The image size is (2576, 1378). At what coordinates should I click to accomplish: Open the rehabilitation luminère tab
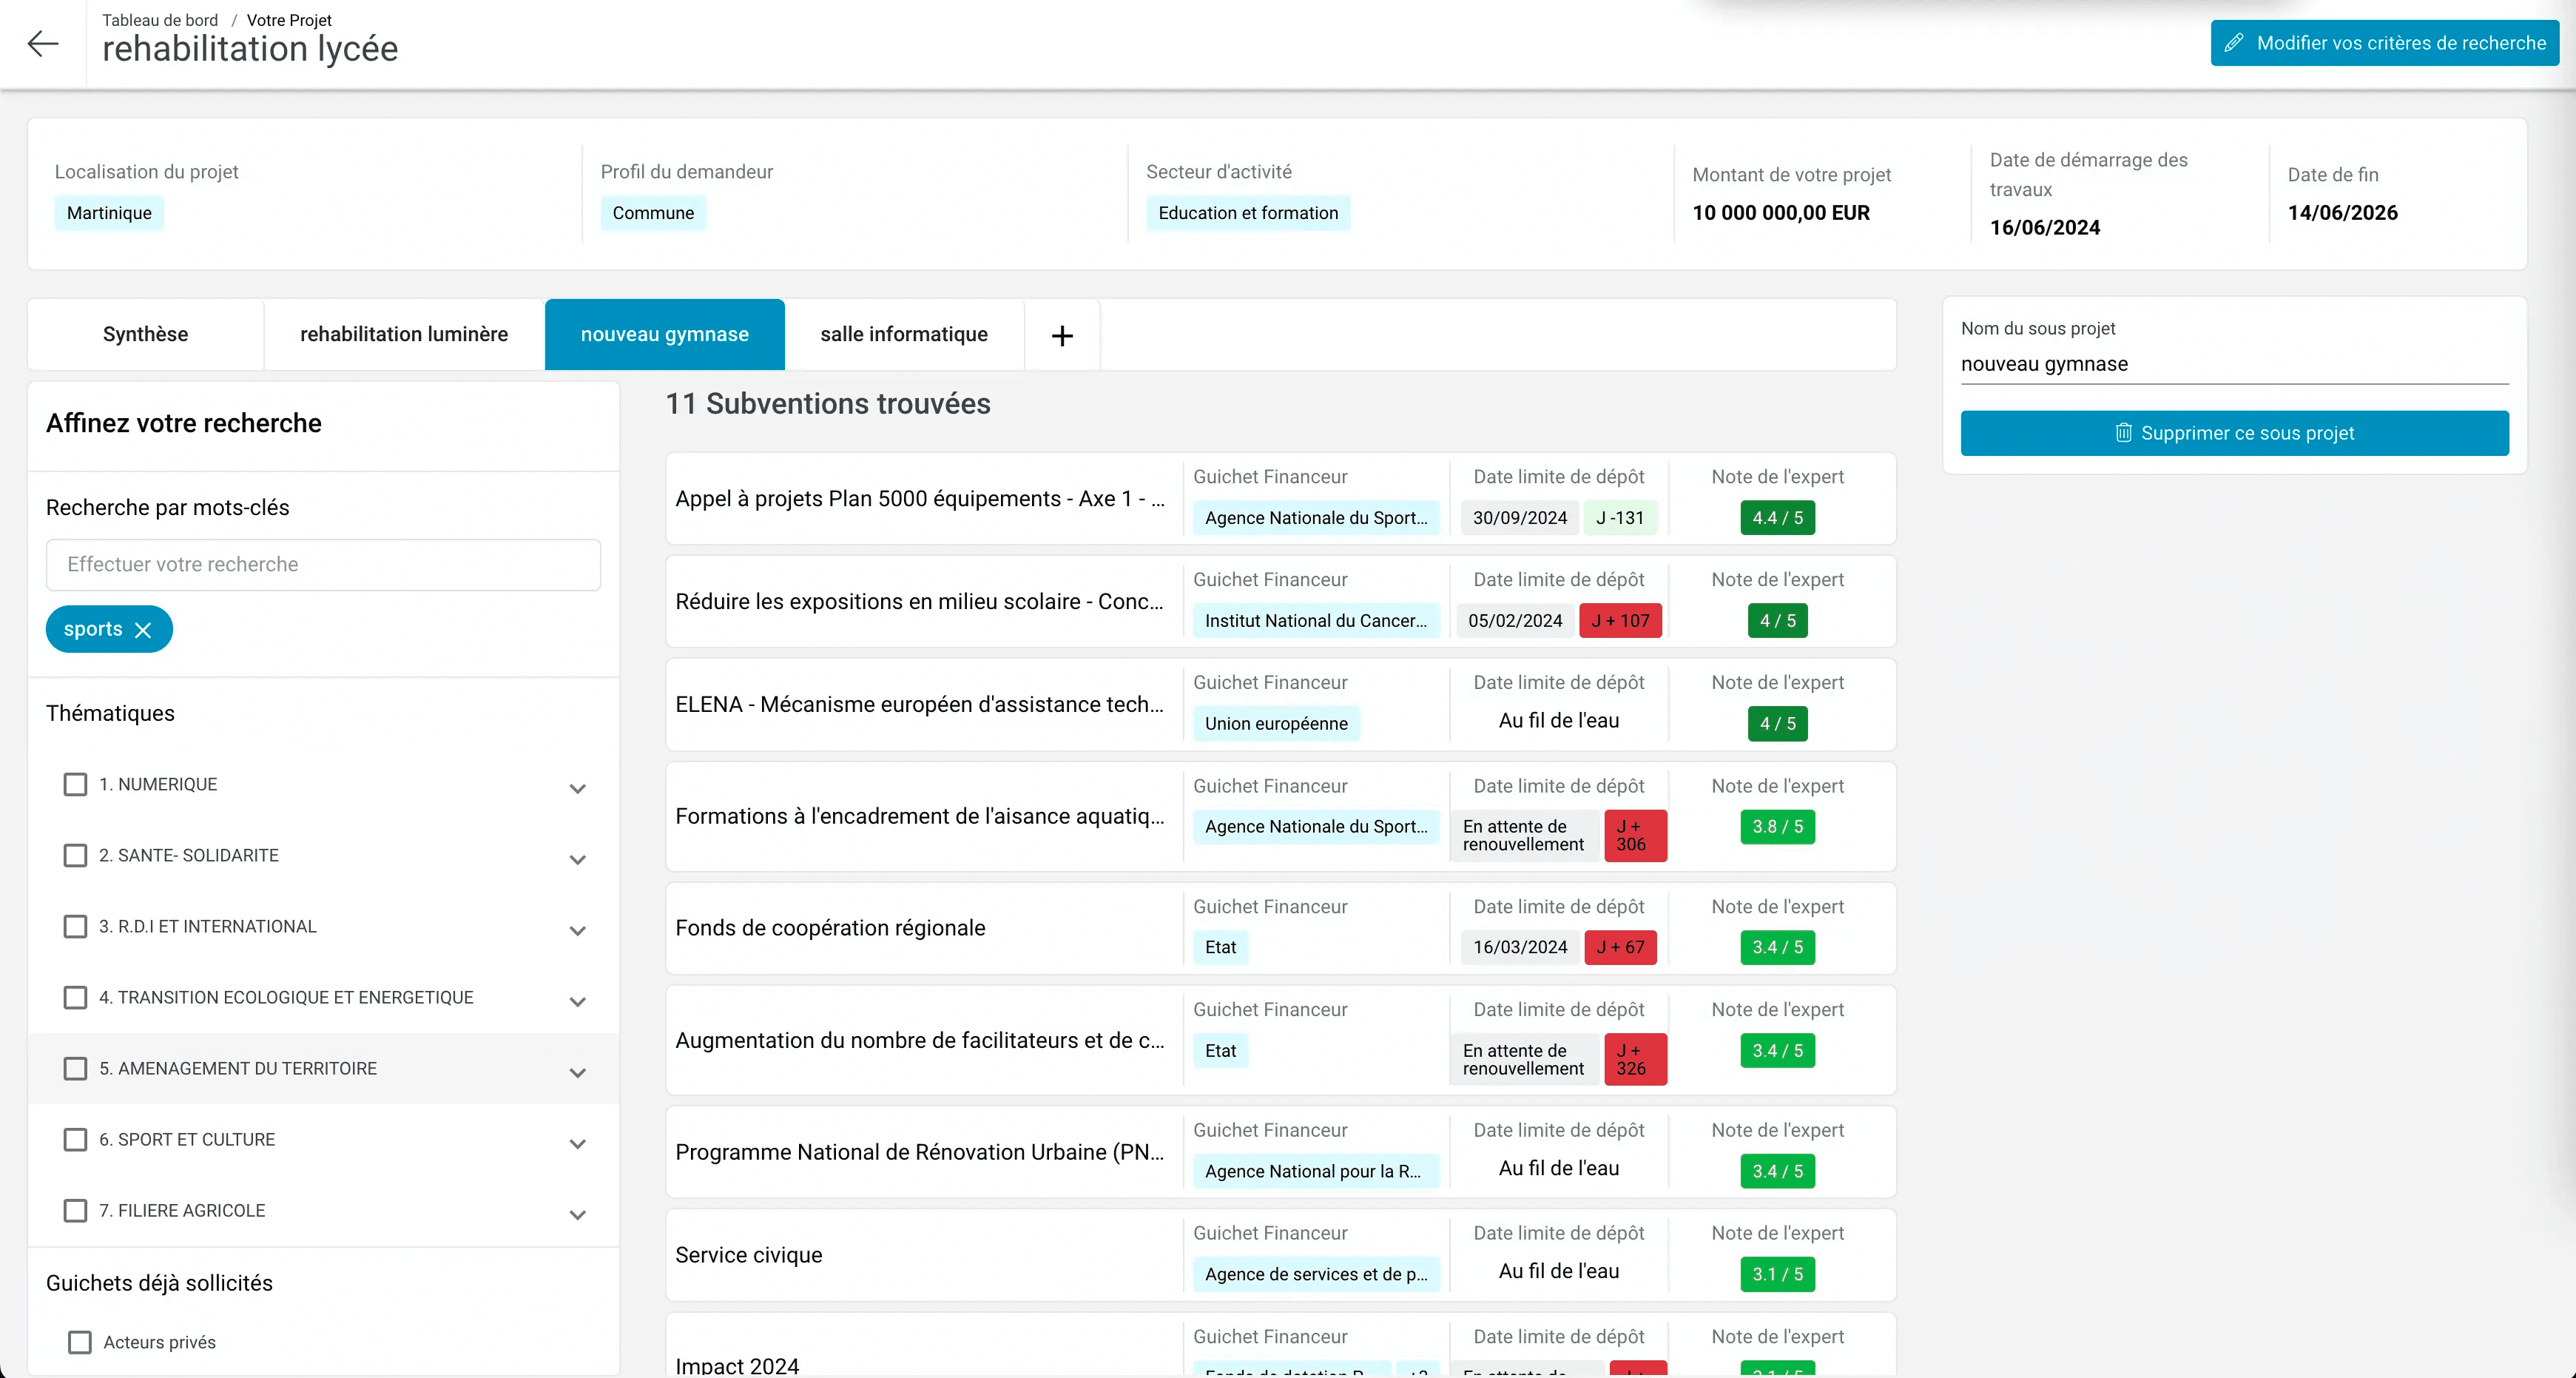coord(404,334)
